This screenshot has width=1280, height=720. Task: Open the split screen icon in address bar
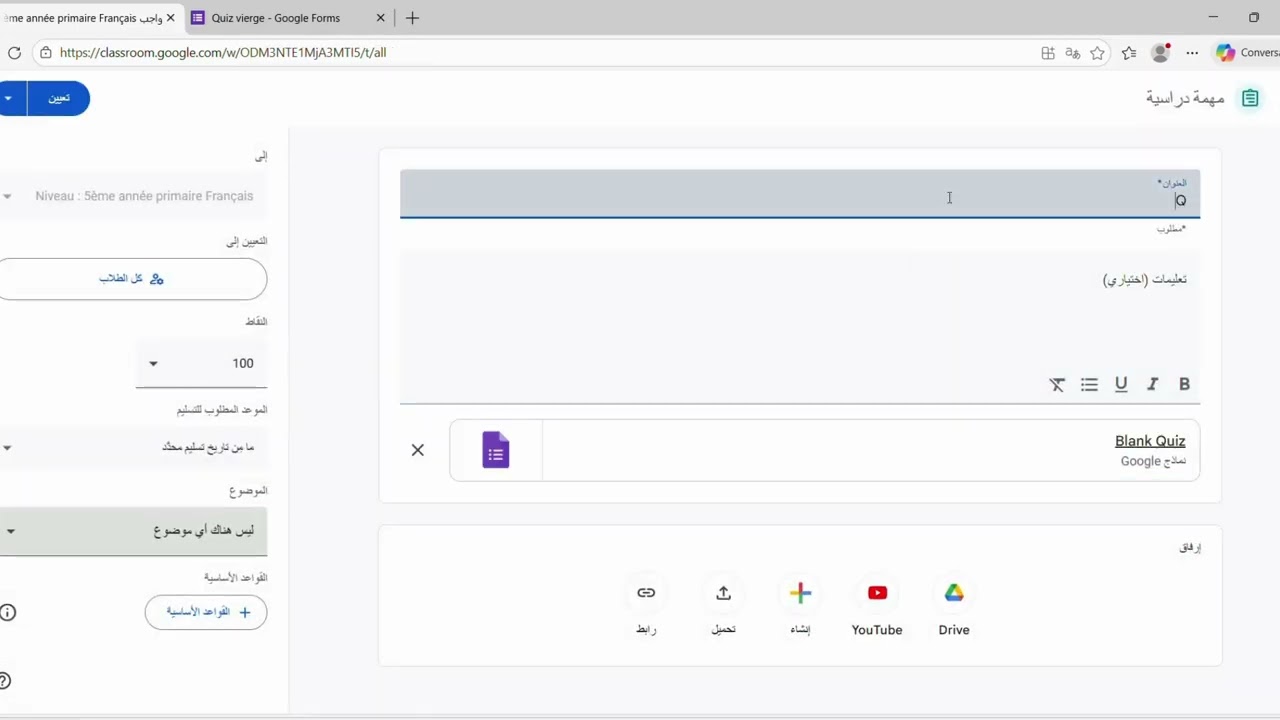tap(1048, 53)
